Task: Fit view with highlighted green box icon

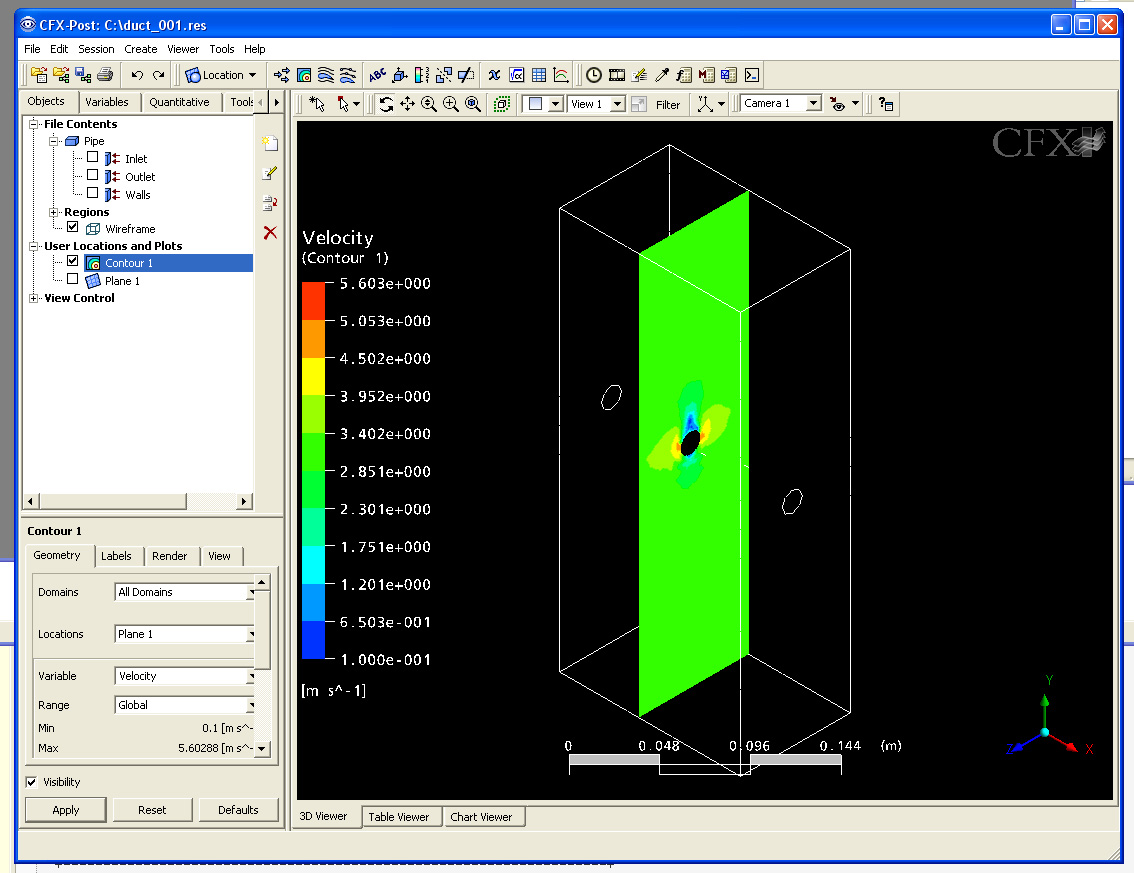Action: (502, 104)
